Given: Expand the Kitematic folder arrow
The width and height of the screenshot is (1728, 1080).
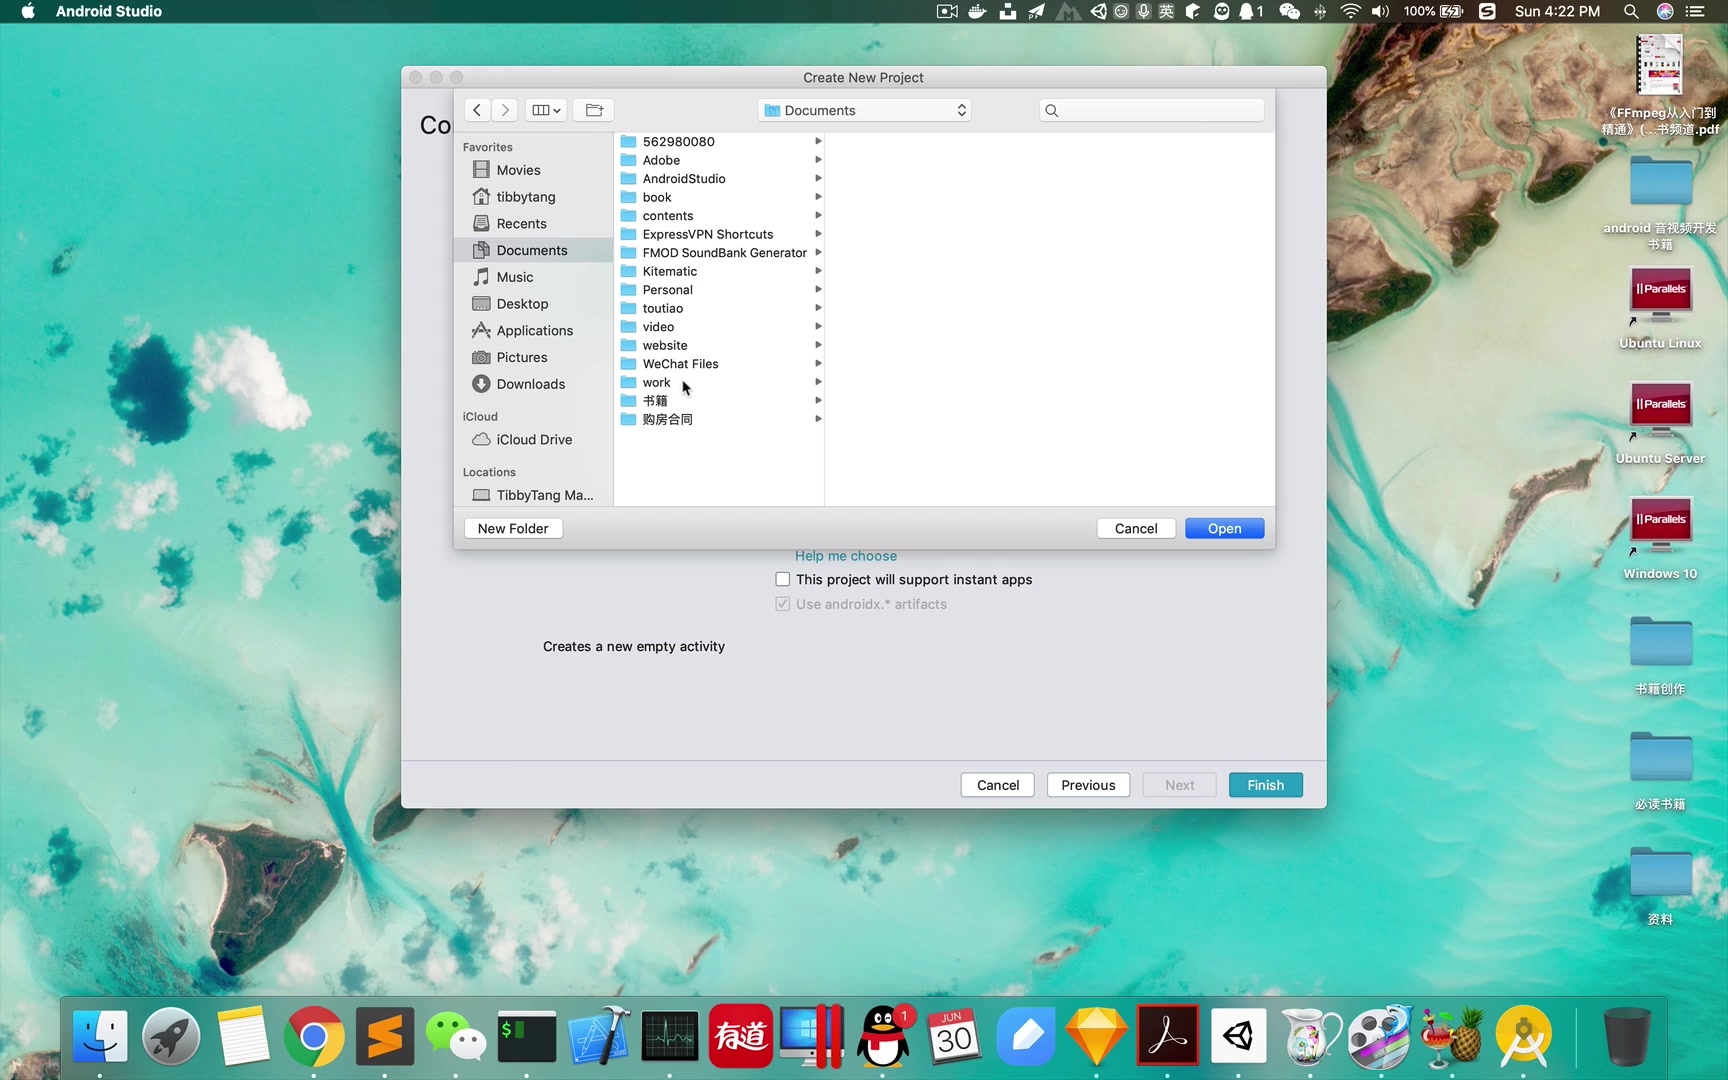Looking at the screenshot, I should pos(818,271).
